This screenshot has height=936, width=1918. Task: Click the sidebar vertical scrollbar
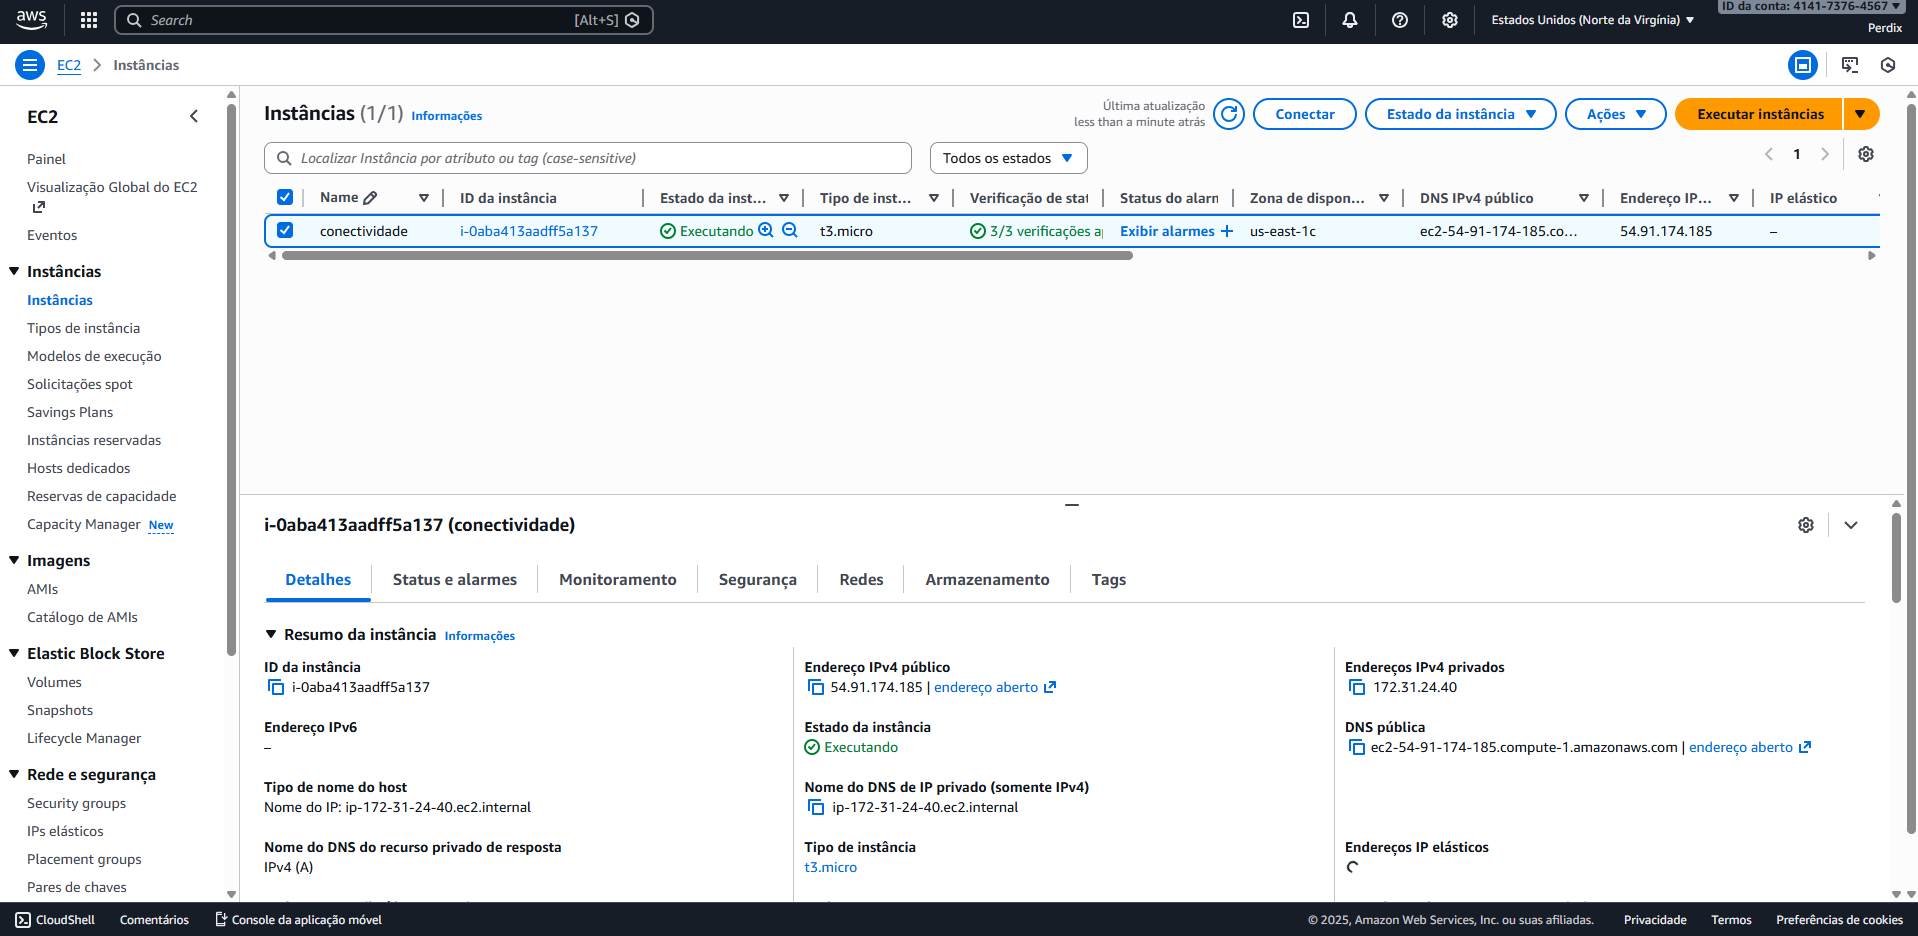point(231,380)
